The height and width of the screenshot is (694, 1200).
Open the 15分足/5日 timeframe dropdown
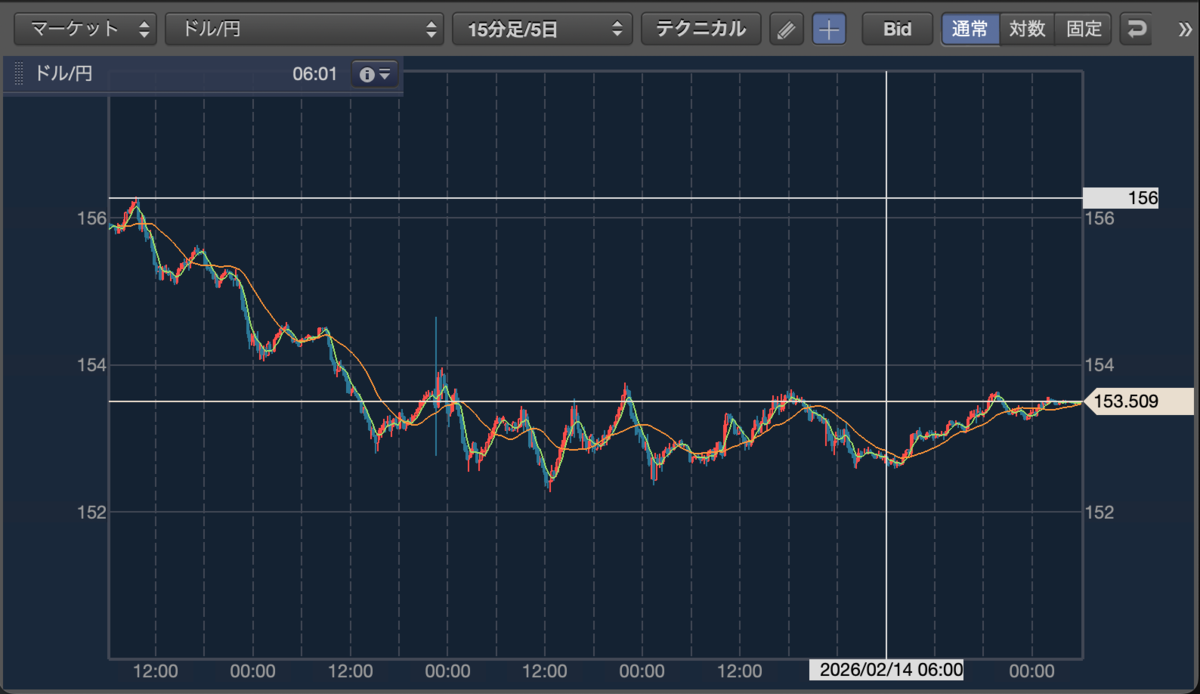point(542,29)
